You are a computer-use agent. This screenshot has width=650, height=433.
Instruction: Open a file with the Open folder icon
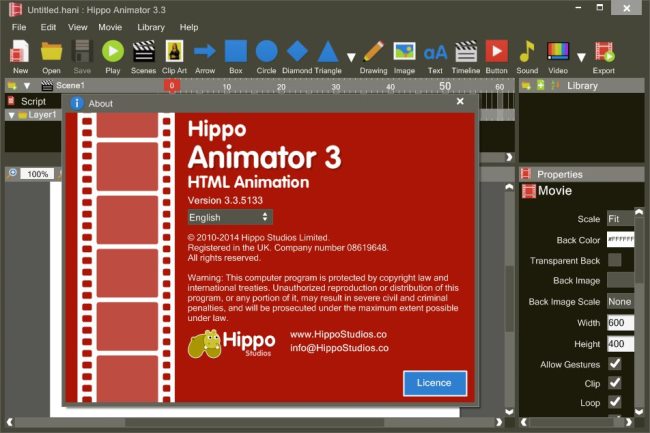pyautogui.click(x=51, y=57)
